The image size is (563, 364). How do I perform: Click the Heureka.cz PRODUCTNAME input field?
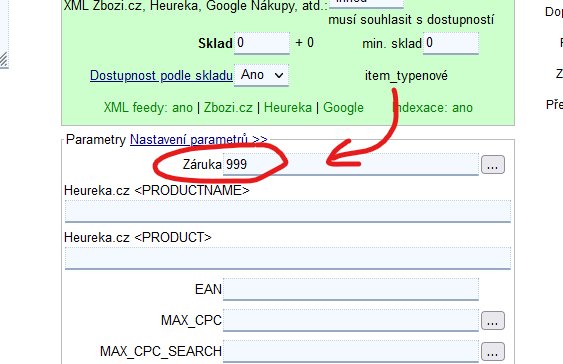[288, 211]
